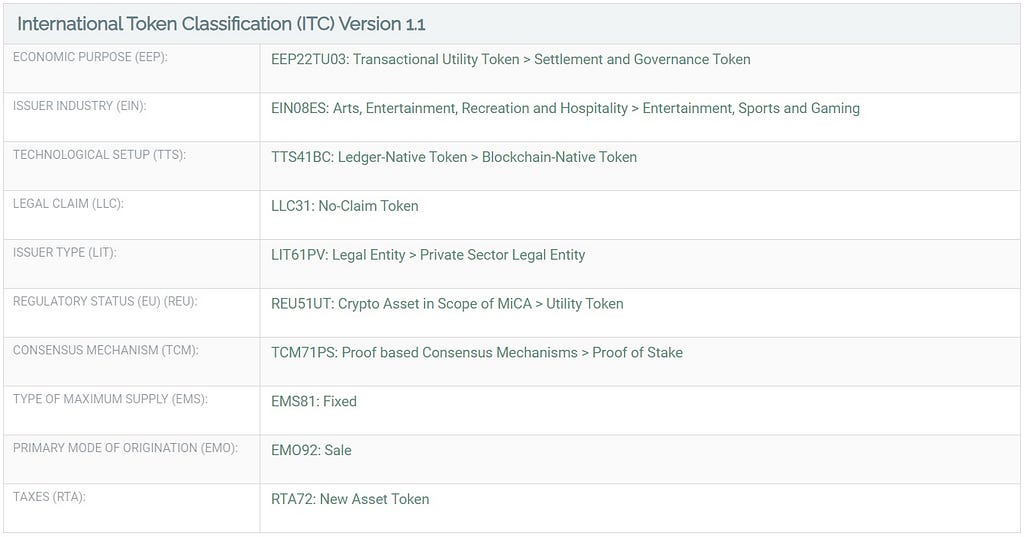Click the EMO92 Sale value
The width and height of the screenshot is (1024, 537).
tap(312, 451)
